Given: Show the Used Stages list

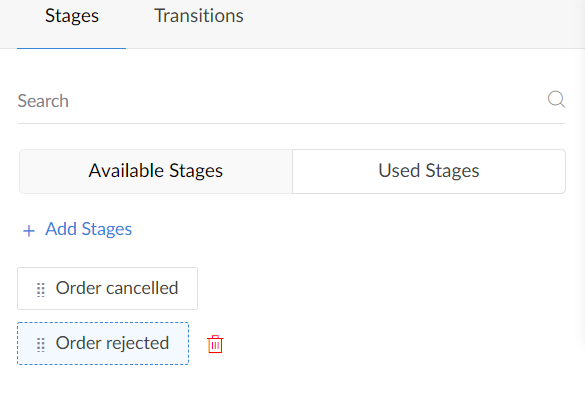Looking at the screenshot, I should tap(429, 171).
